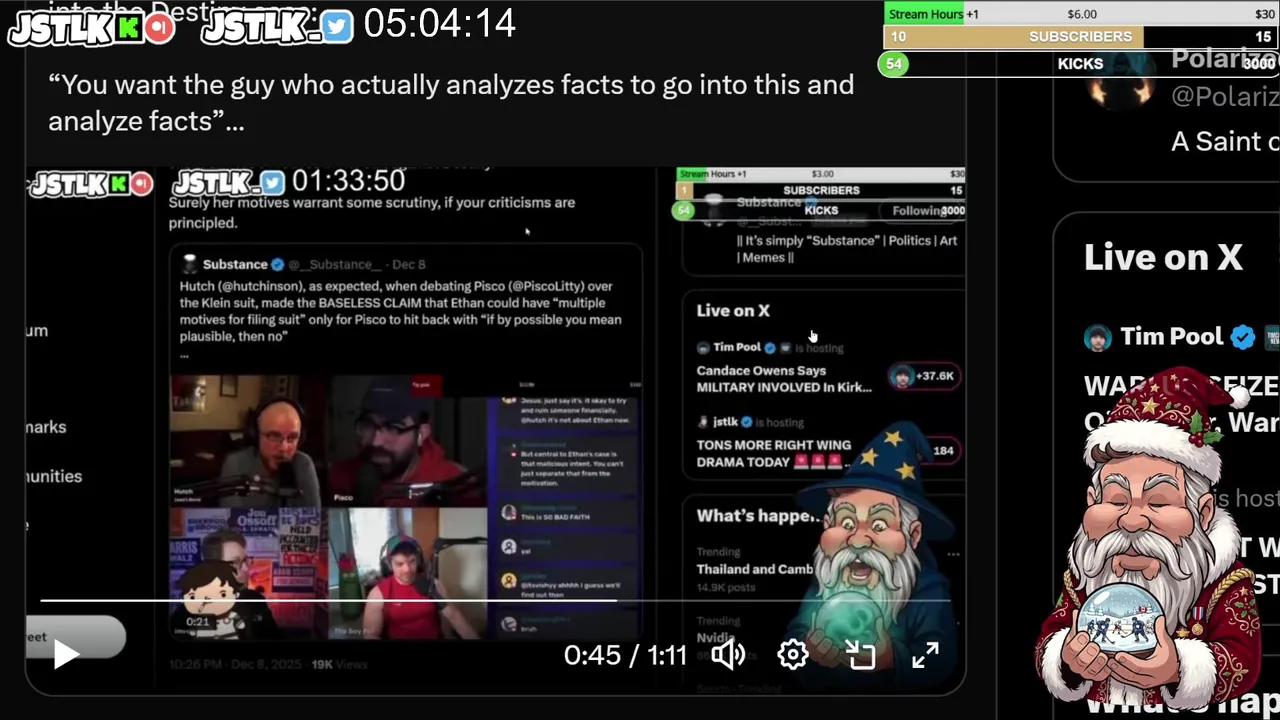Click the 05:04:14 stream timer
Screen dimensions: 1280x720
(439, 24)
